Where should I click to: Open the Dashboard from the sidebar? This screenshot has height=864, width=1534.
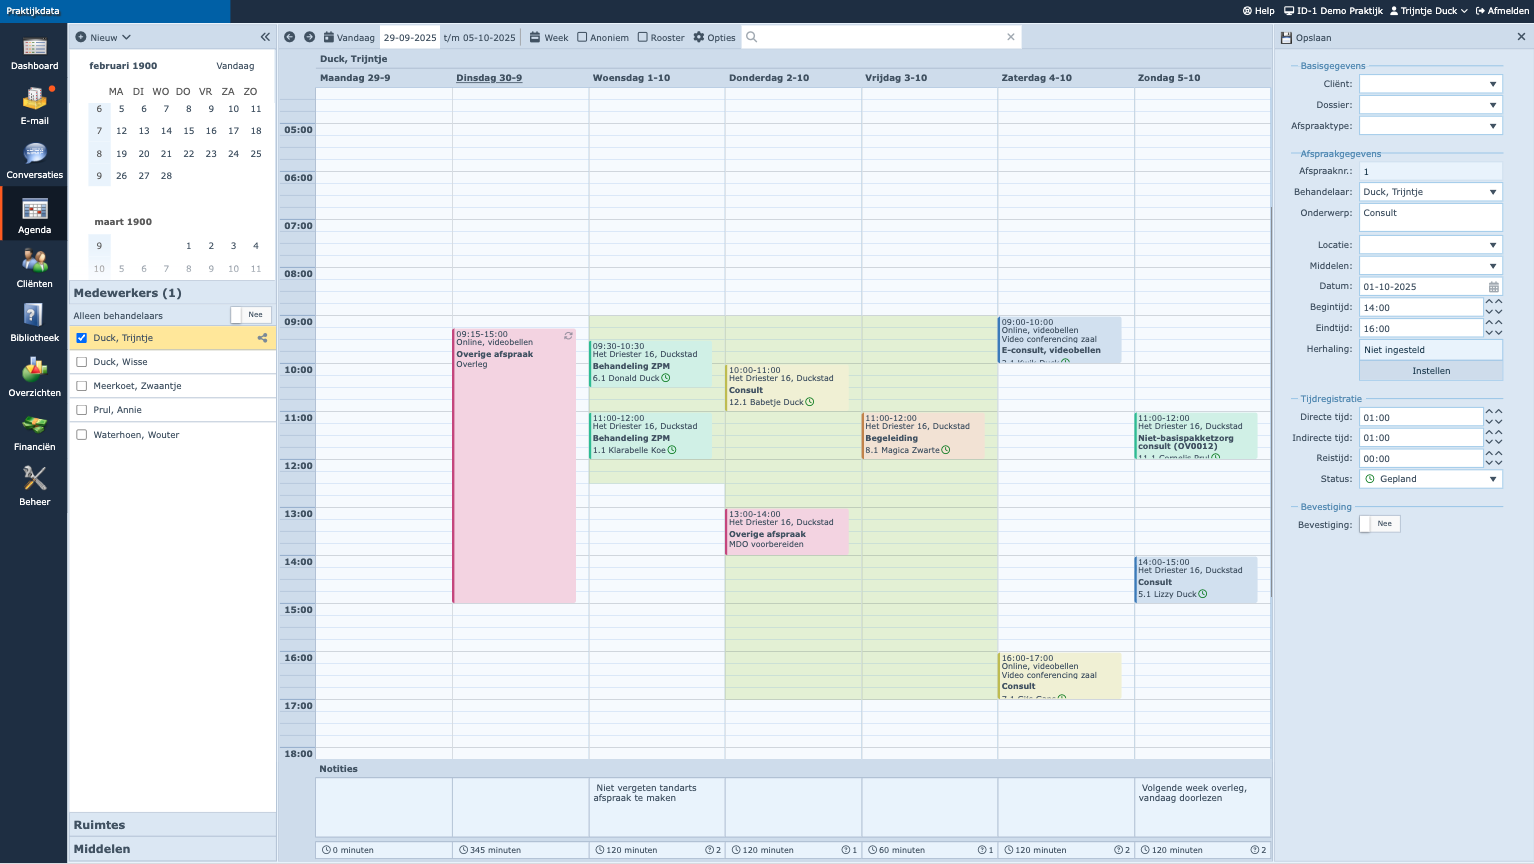tap(34, 53)
